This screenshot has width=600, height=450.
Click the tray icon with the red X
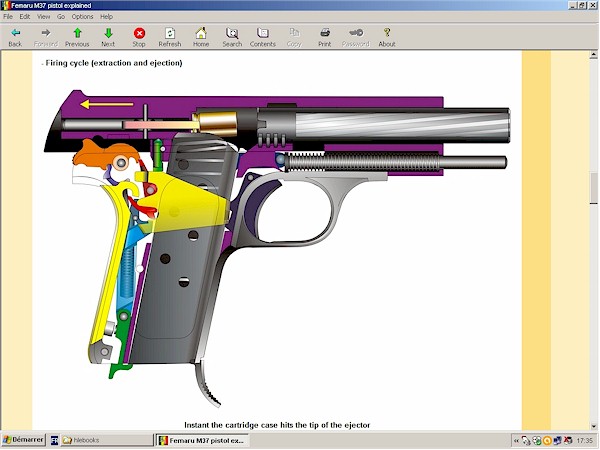[568, 441]
